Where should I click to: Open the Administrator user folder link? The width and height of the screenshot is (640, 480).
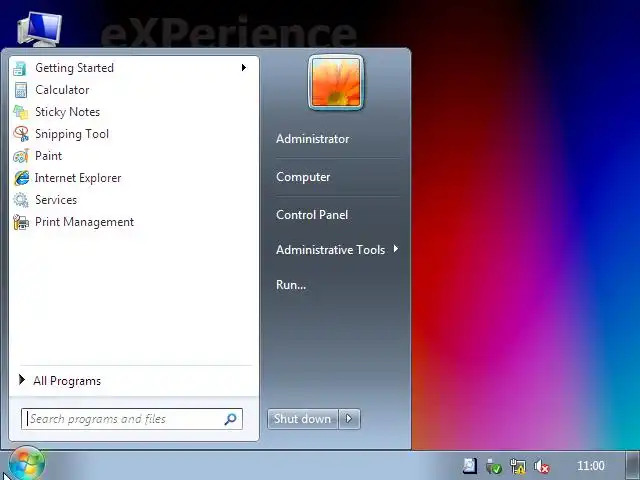click(313, 139)
